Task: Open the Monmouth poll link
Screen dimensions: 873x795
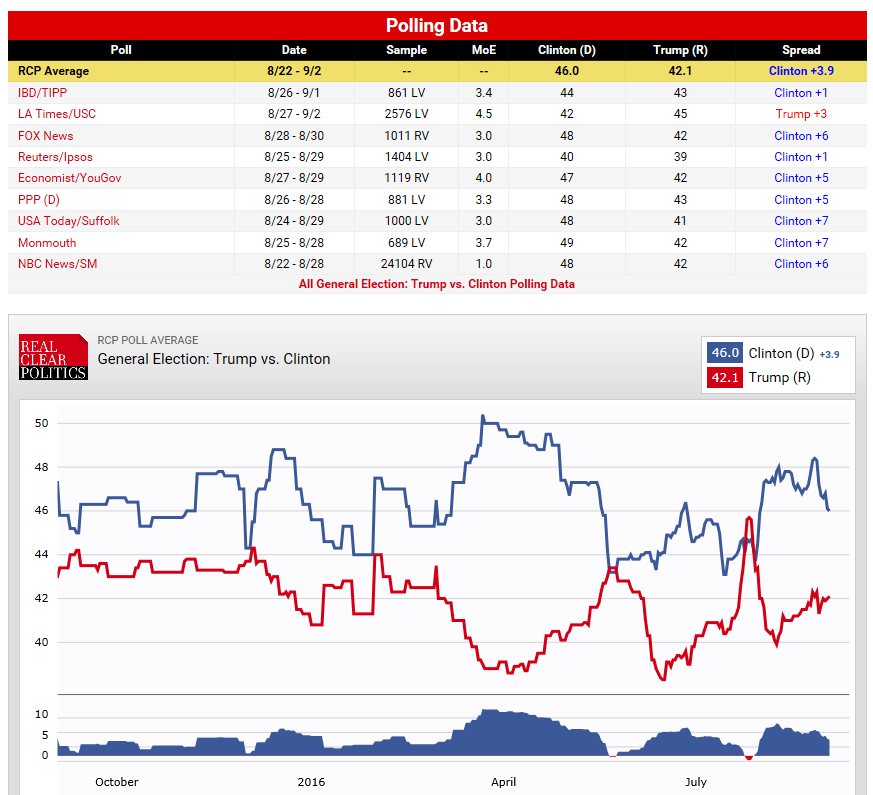Action: pos(47,243)
